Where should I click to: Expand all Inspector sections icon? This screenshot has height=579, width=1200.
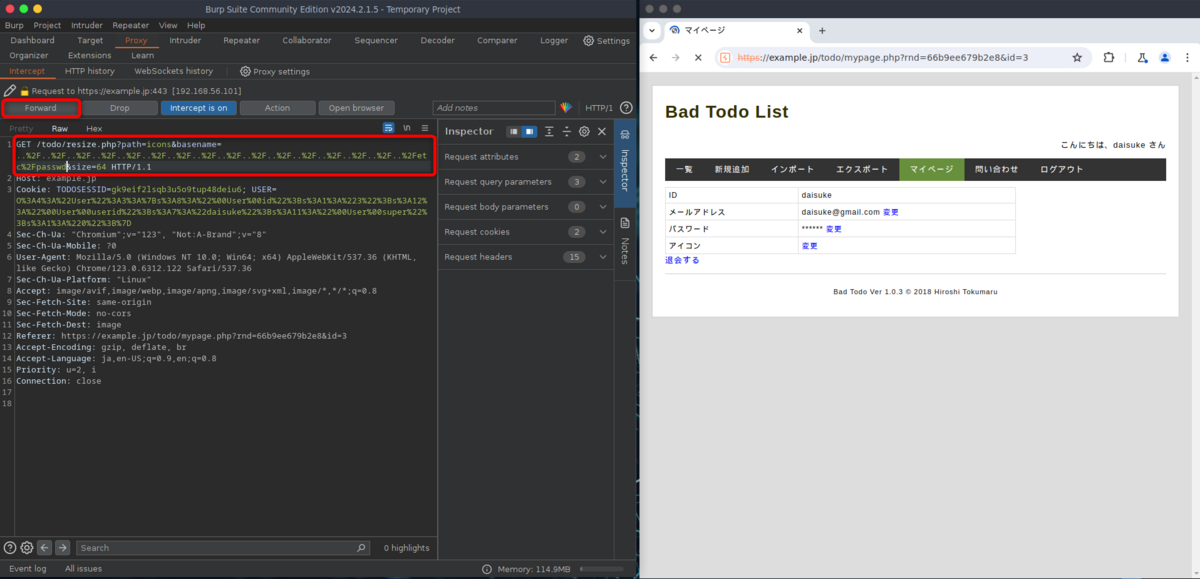pyautogui.click(x=549, y=131)
